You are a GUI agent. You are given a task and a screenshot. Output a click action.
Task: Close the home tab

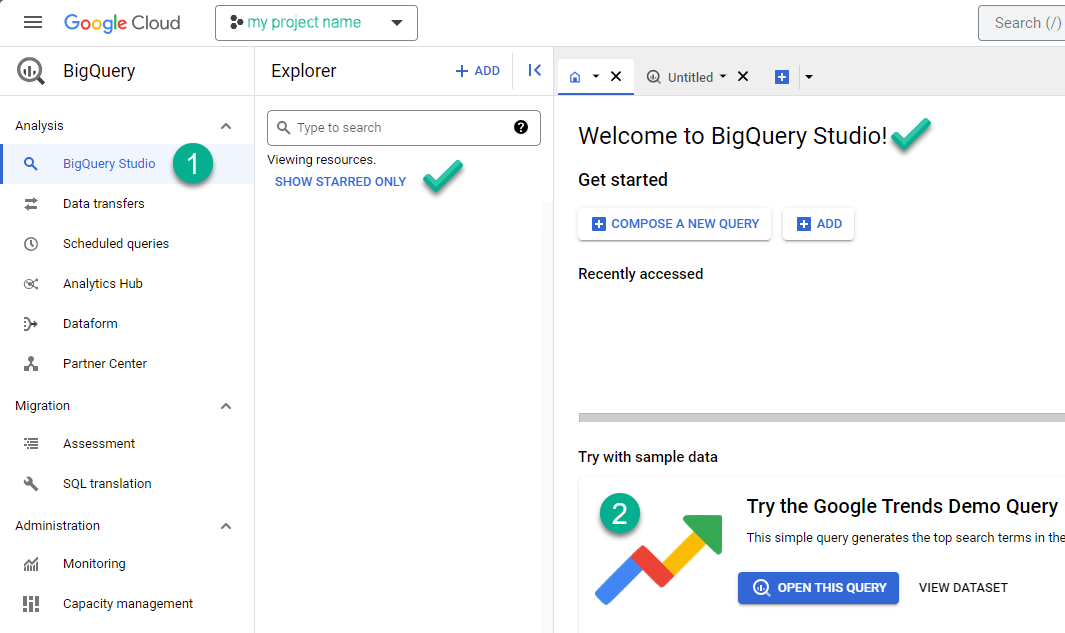pyautogui.click(x=616, y=77)
